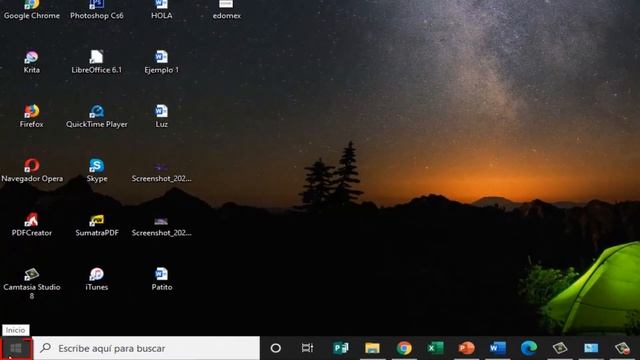Select the Camtasia Studio 8 desktop shortcut

[x=31, y=284]
